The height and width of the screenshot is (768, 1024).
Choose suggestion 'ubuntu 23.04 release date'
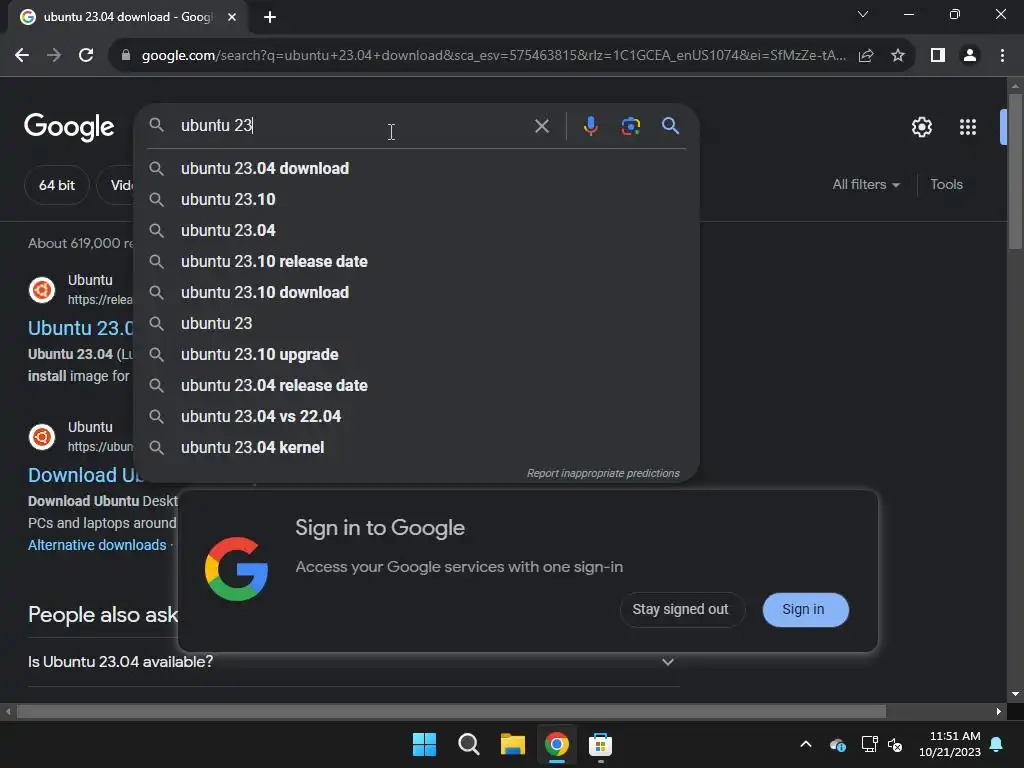[416, 385]
